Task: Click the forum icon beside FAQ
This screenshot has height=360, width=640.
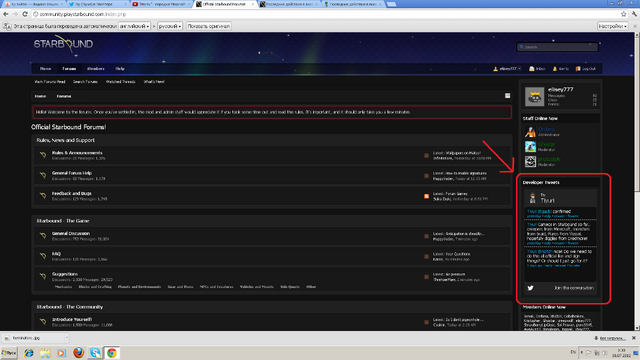Action: coord(43,256)
